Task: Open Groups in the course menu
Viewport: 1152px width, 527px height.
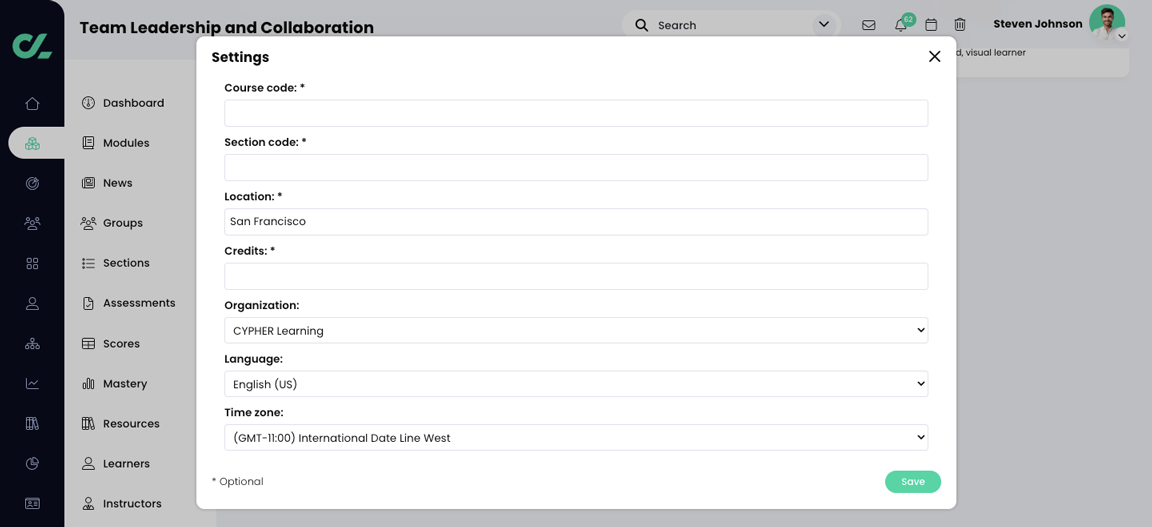Action: 112,223
